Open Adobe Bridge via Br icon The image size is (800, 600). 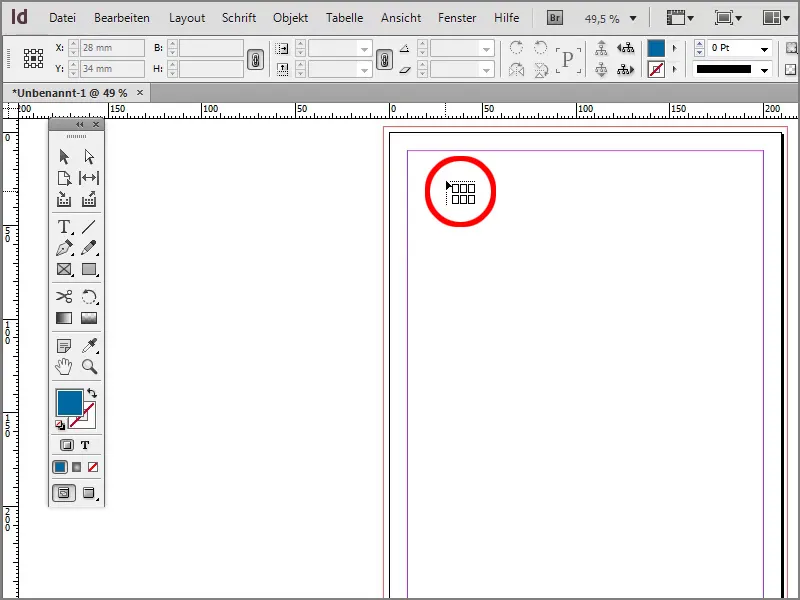pyautogui.click(x=555, y=18)
